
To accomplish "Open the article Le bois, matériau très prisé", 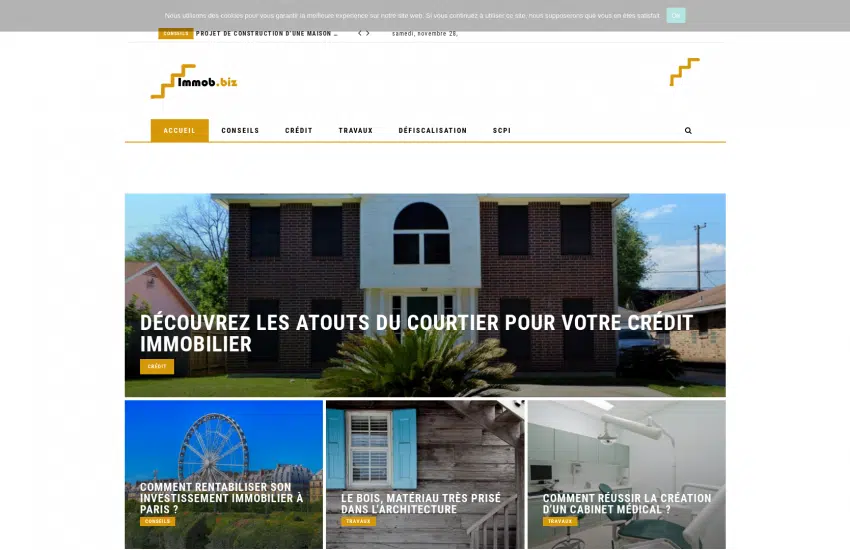I will (421, 503).
